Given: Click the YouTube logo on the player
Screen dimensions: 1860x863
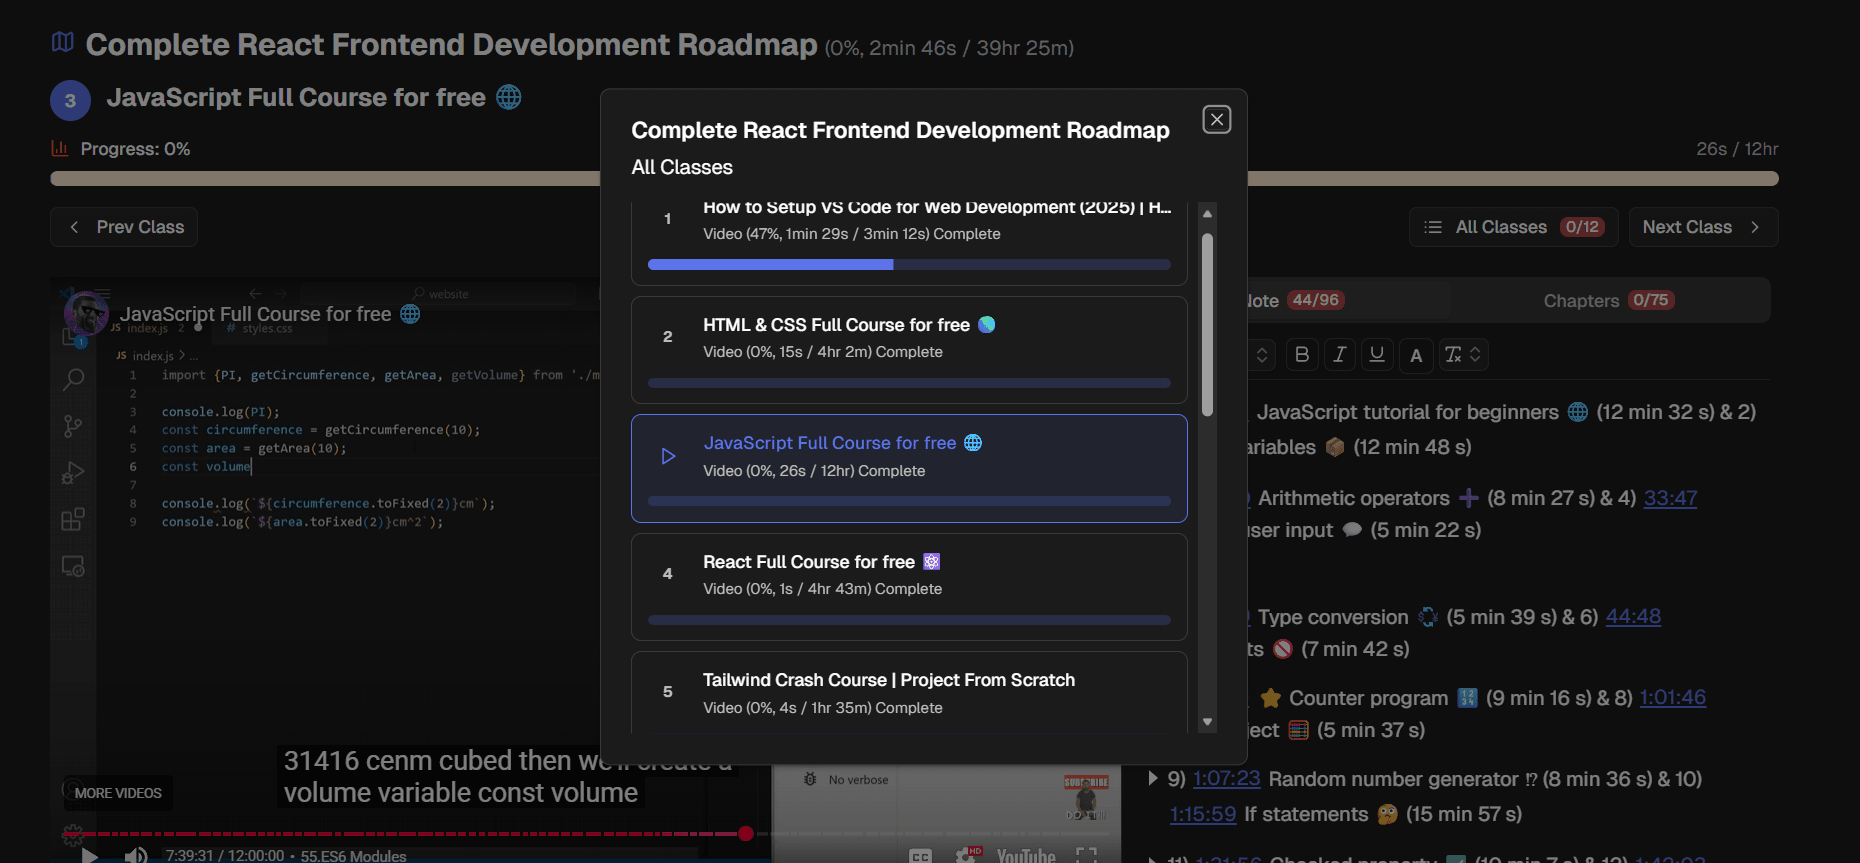Looking at the screenshot, I should 1026,856.
